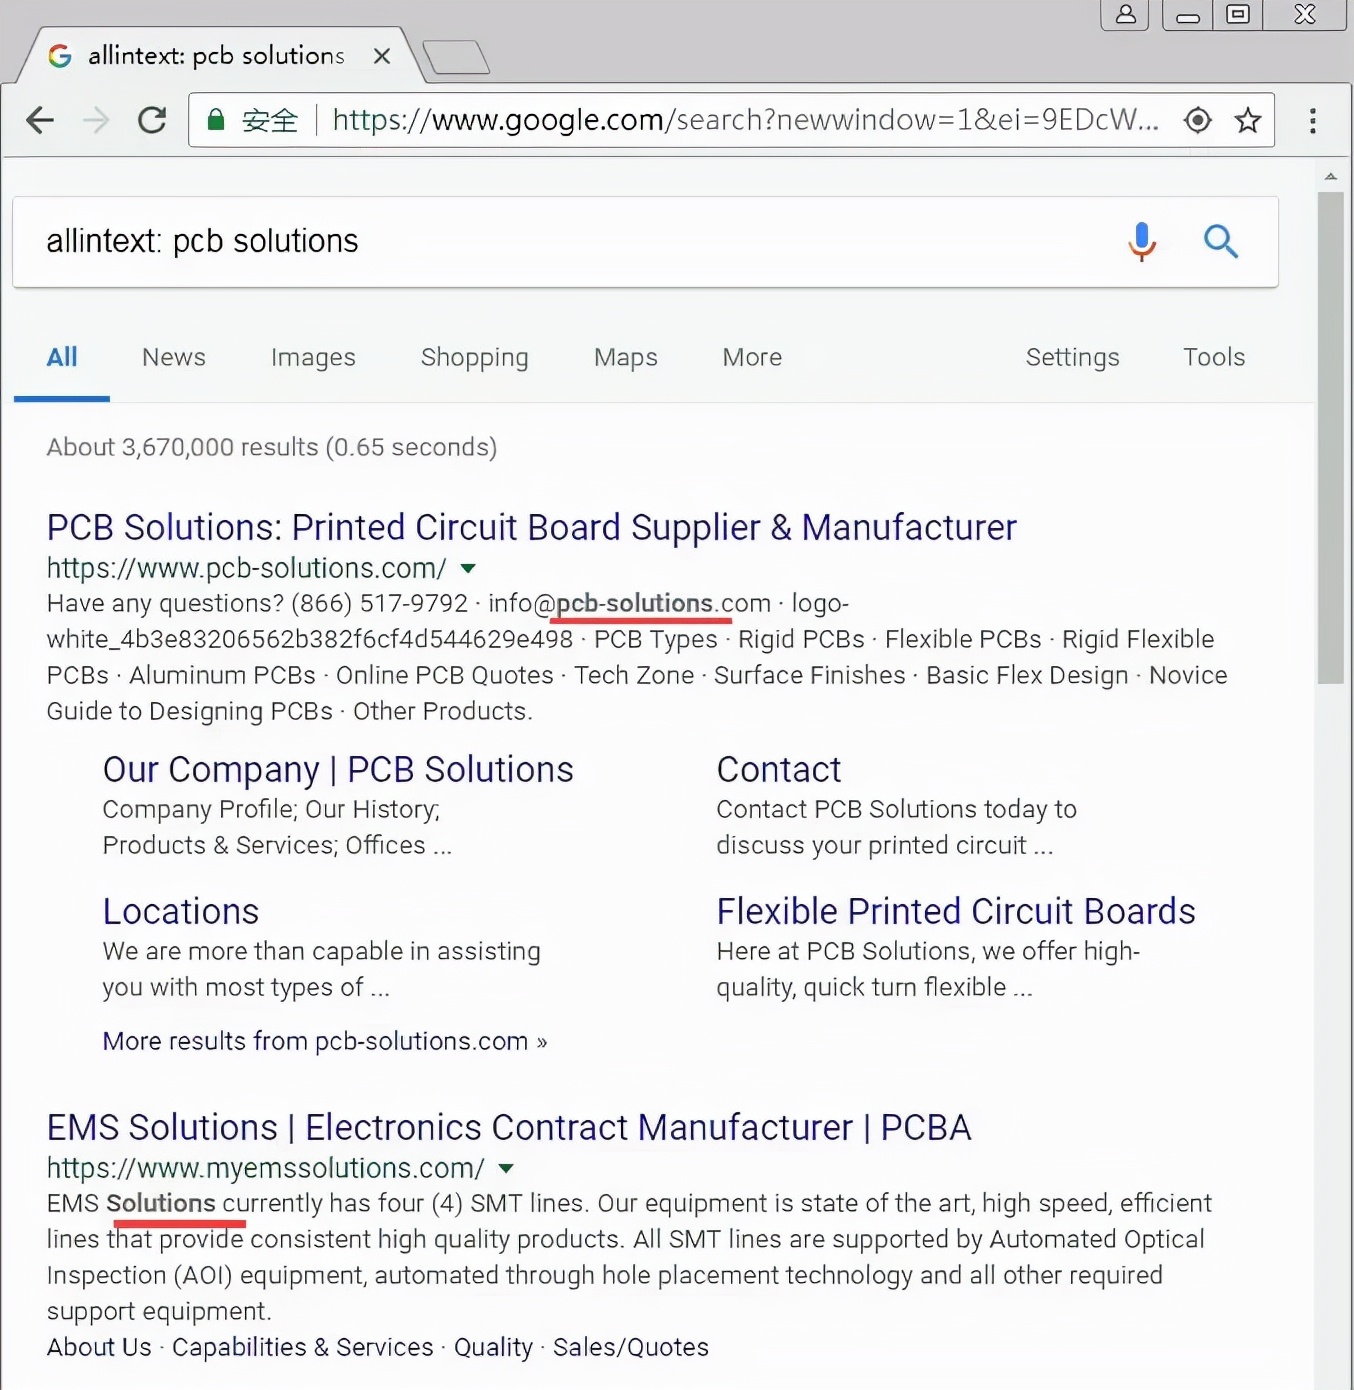The image size is (1354, 1390).
Task: Close the allintext: pcb solutions tab
Action: coord(381,56)
